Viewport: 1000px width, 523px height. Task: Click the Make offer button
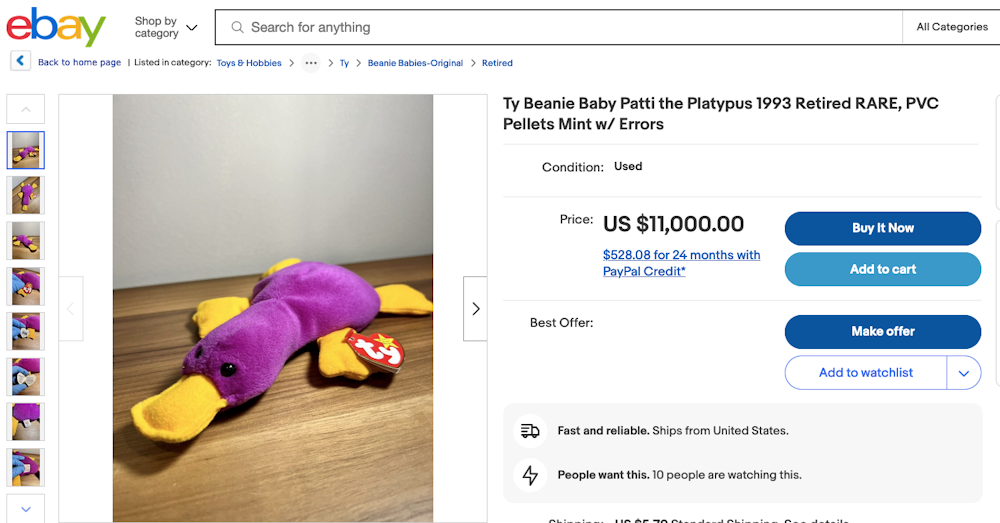click(x=882, y=331)
